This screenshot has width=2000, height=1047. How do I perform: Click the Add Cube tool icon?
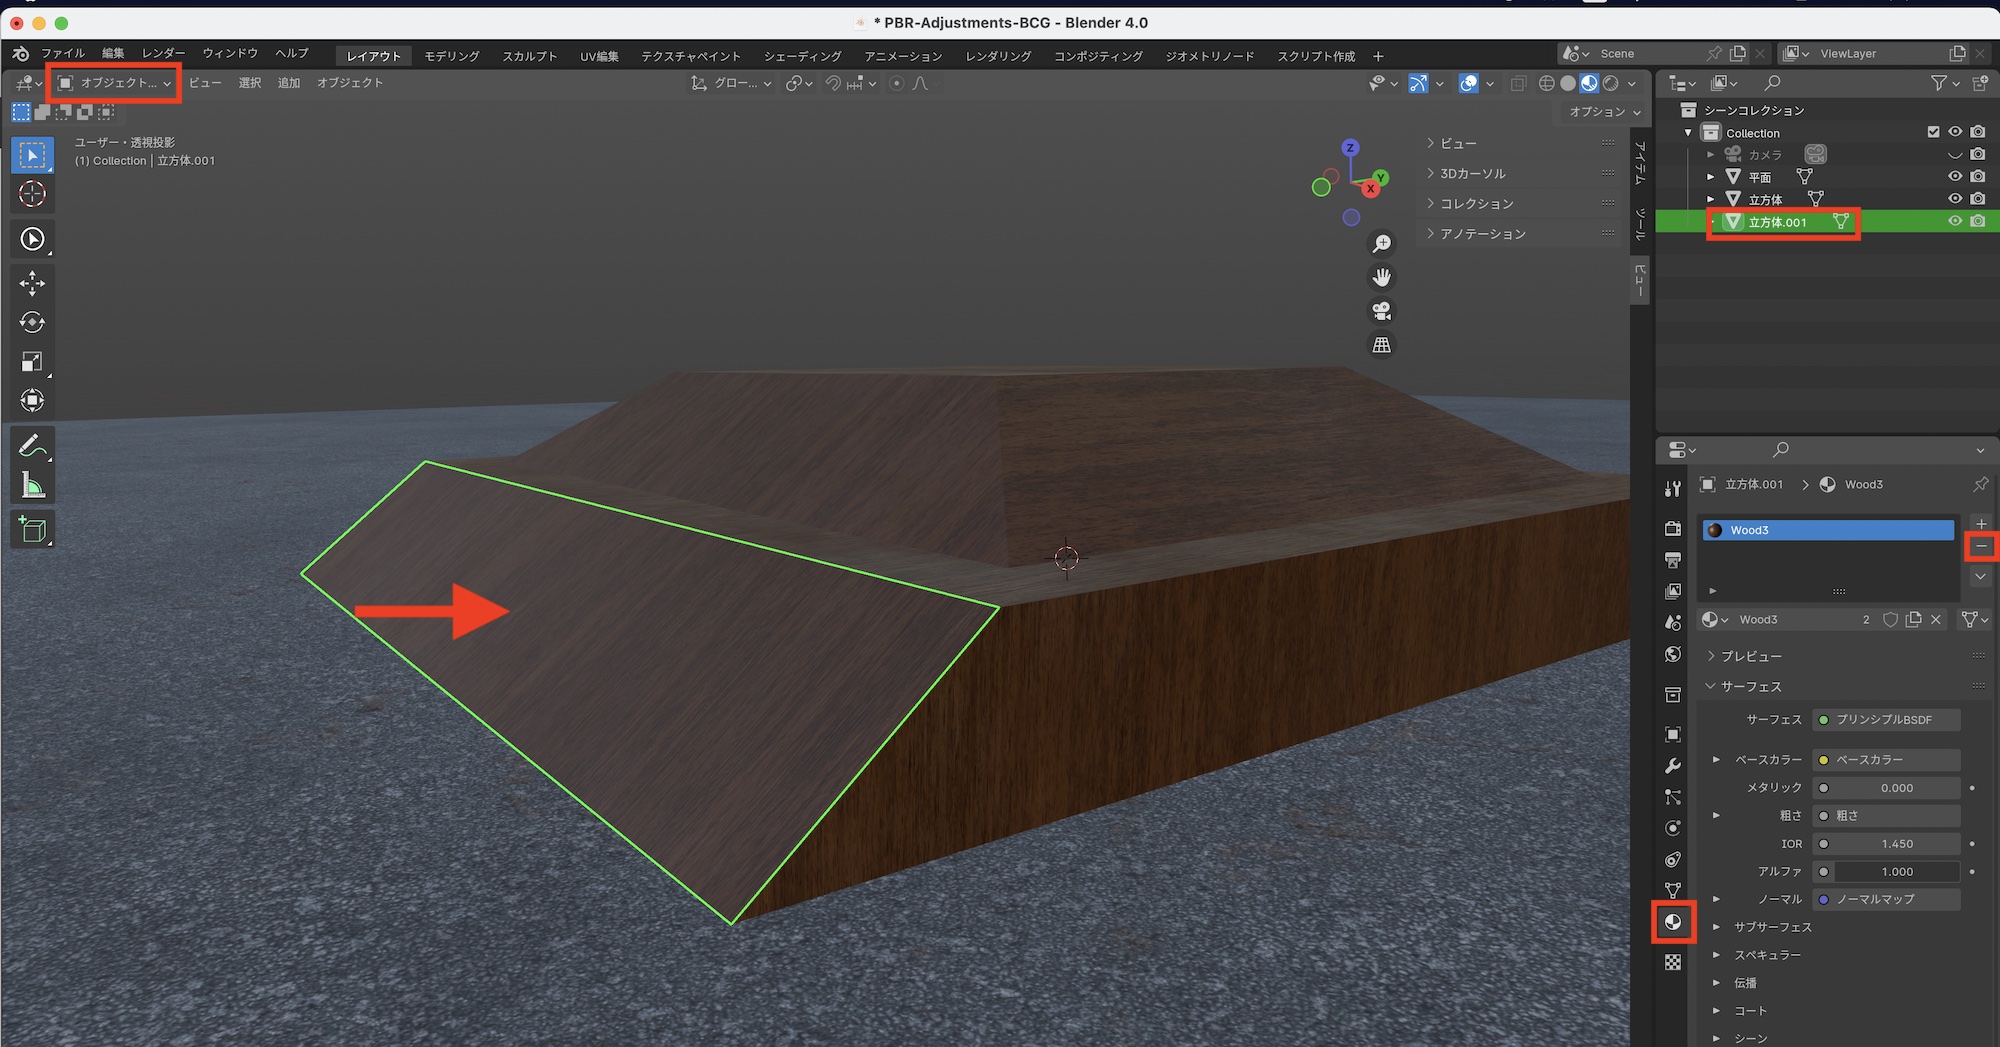point(32,530)
